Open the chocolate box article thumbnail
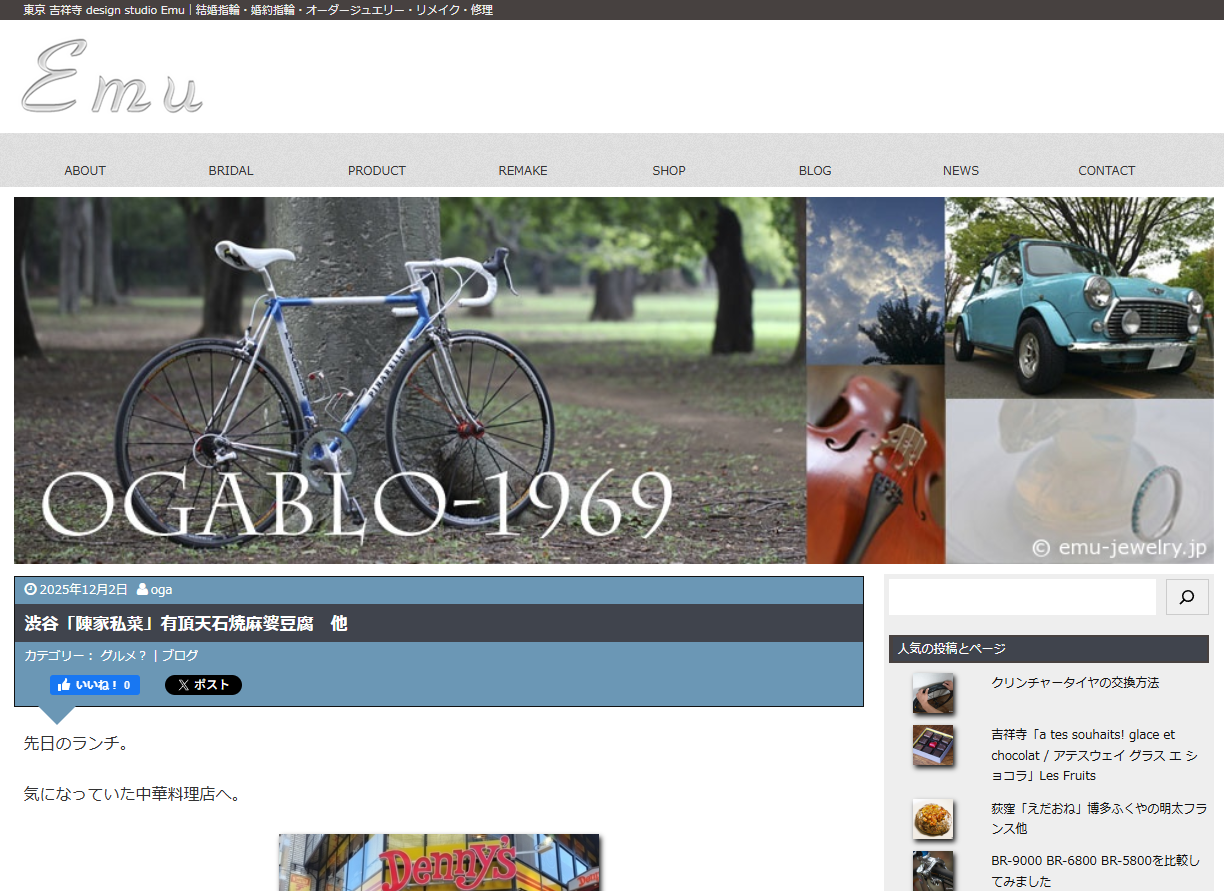This screenshot has height=891, width=1224. coord(932,746)
